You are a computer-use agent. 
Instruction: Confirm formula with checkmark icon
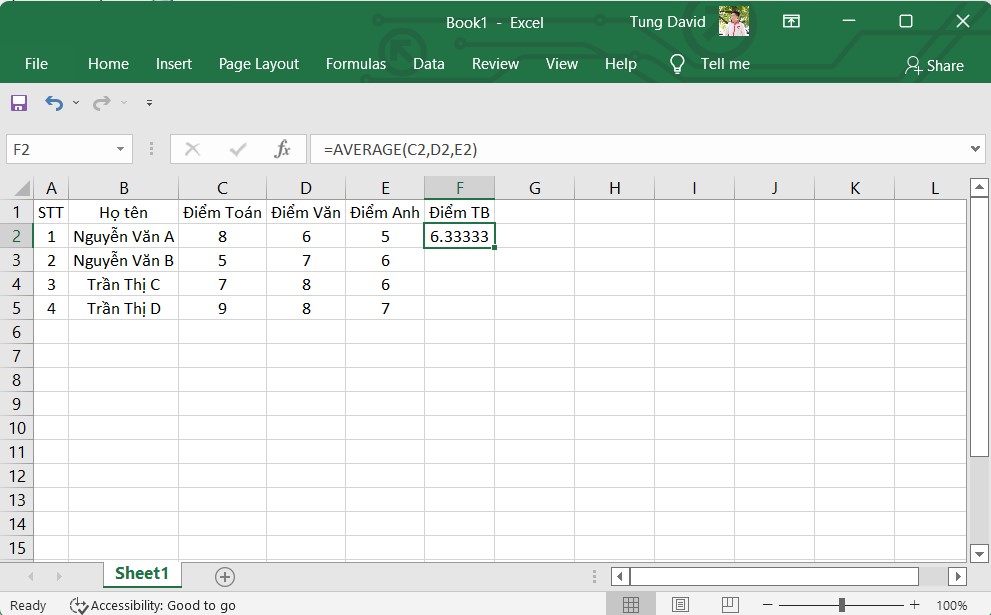[238, 149]
